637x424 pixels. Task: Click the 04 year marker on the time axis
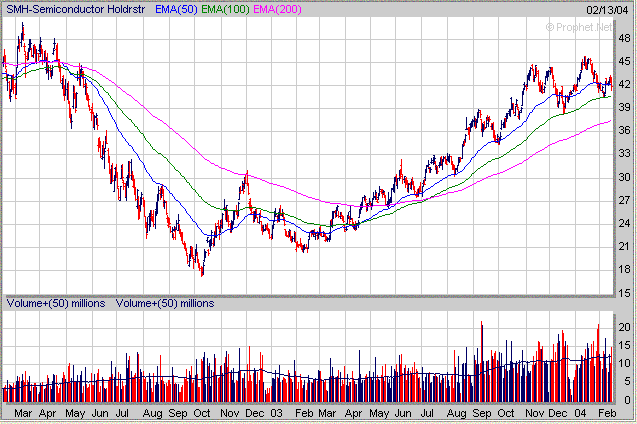click(x=580, y=413)
